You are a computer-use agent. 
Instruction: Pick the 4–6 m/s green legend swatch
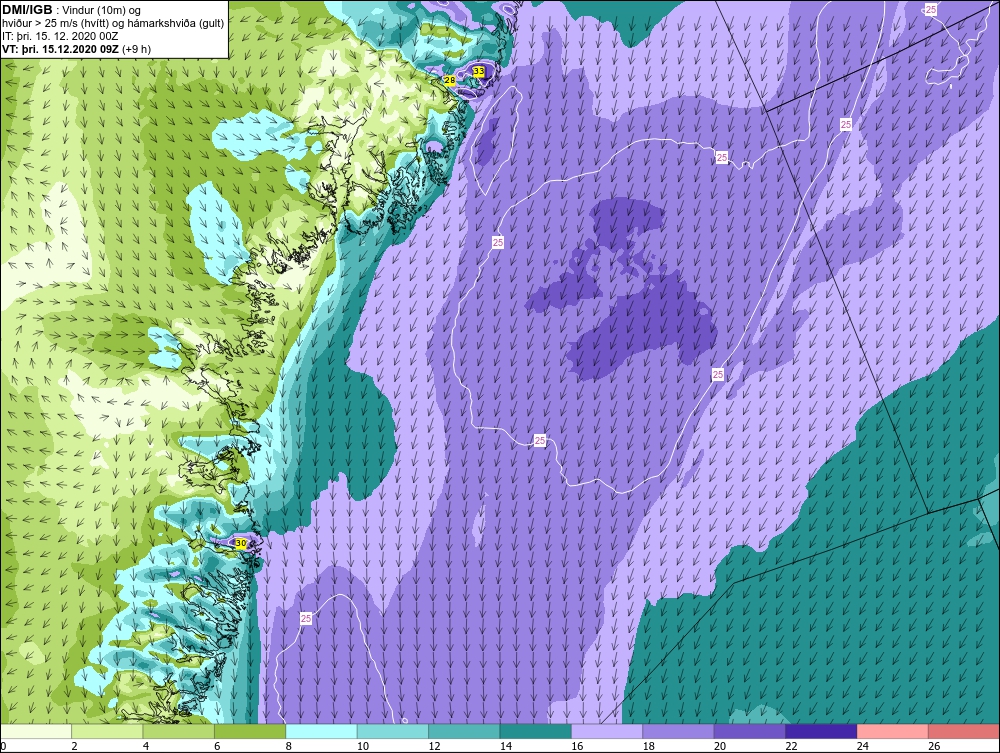pos(179,731)
